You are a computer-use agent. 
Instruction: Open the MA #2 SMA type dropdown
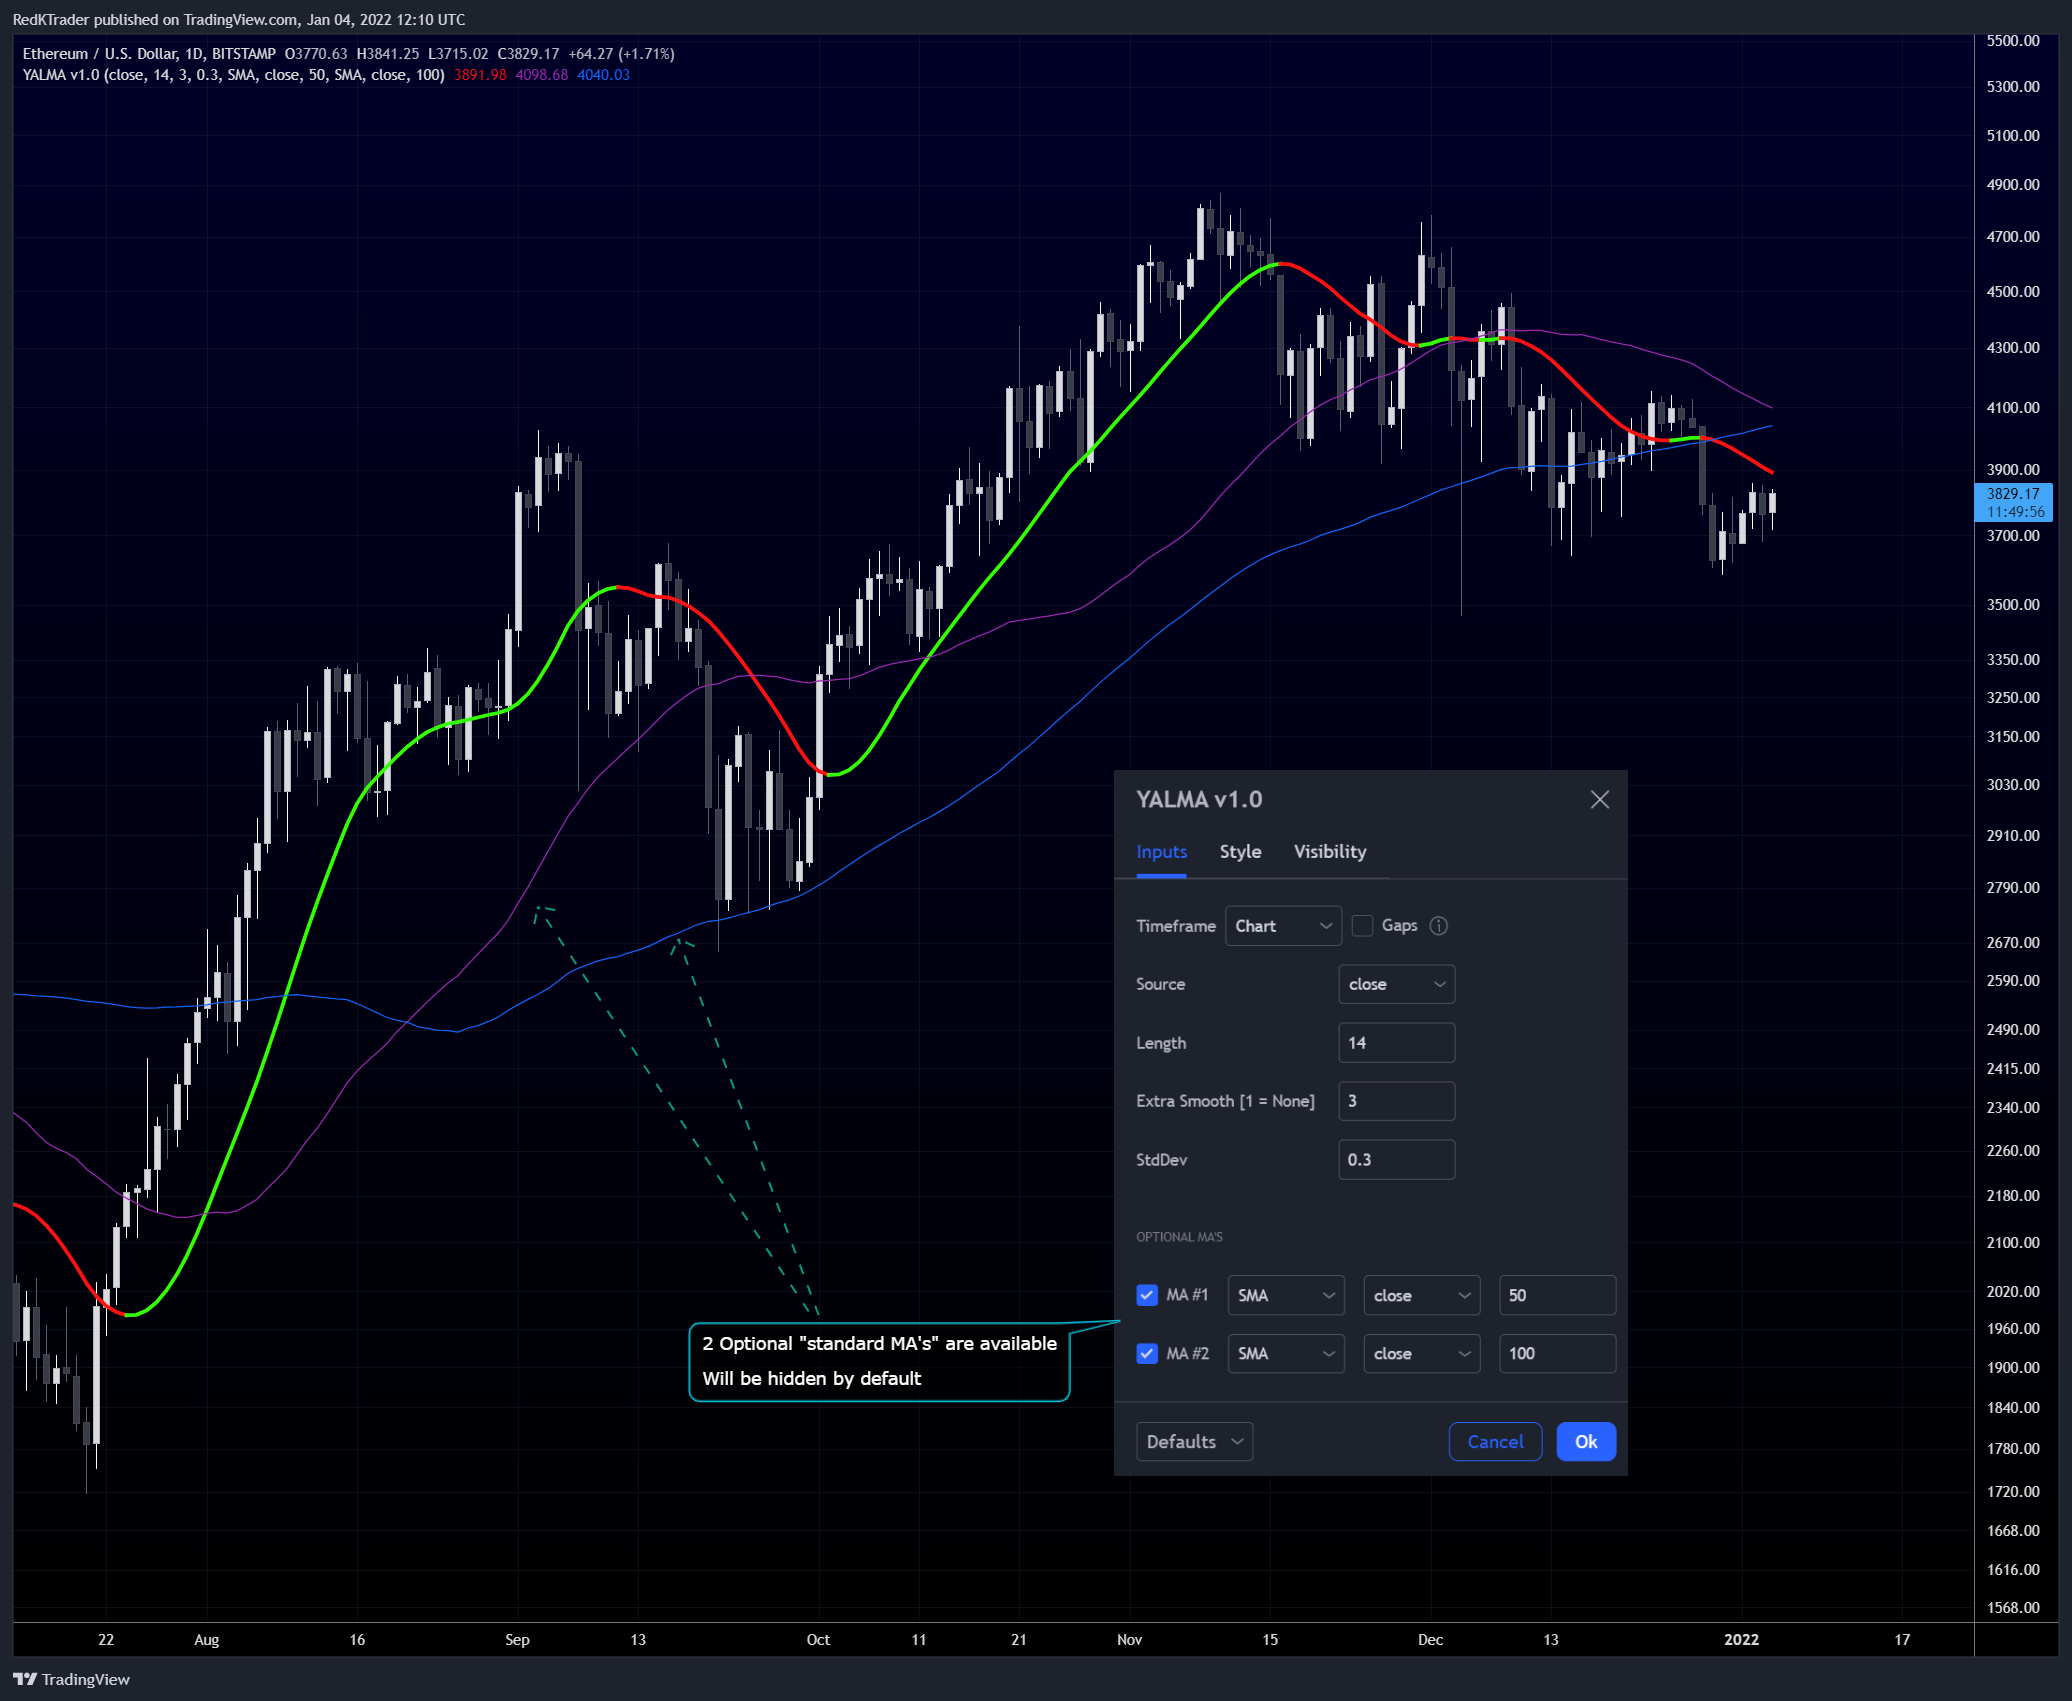pyautogui.click(x=1285, y=1353)
